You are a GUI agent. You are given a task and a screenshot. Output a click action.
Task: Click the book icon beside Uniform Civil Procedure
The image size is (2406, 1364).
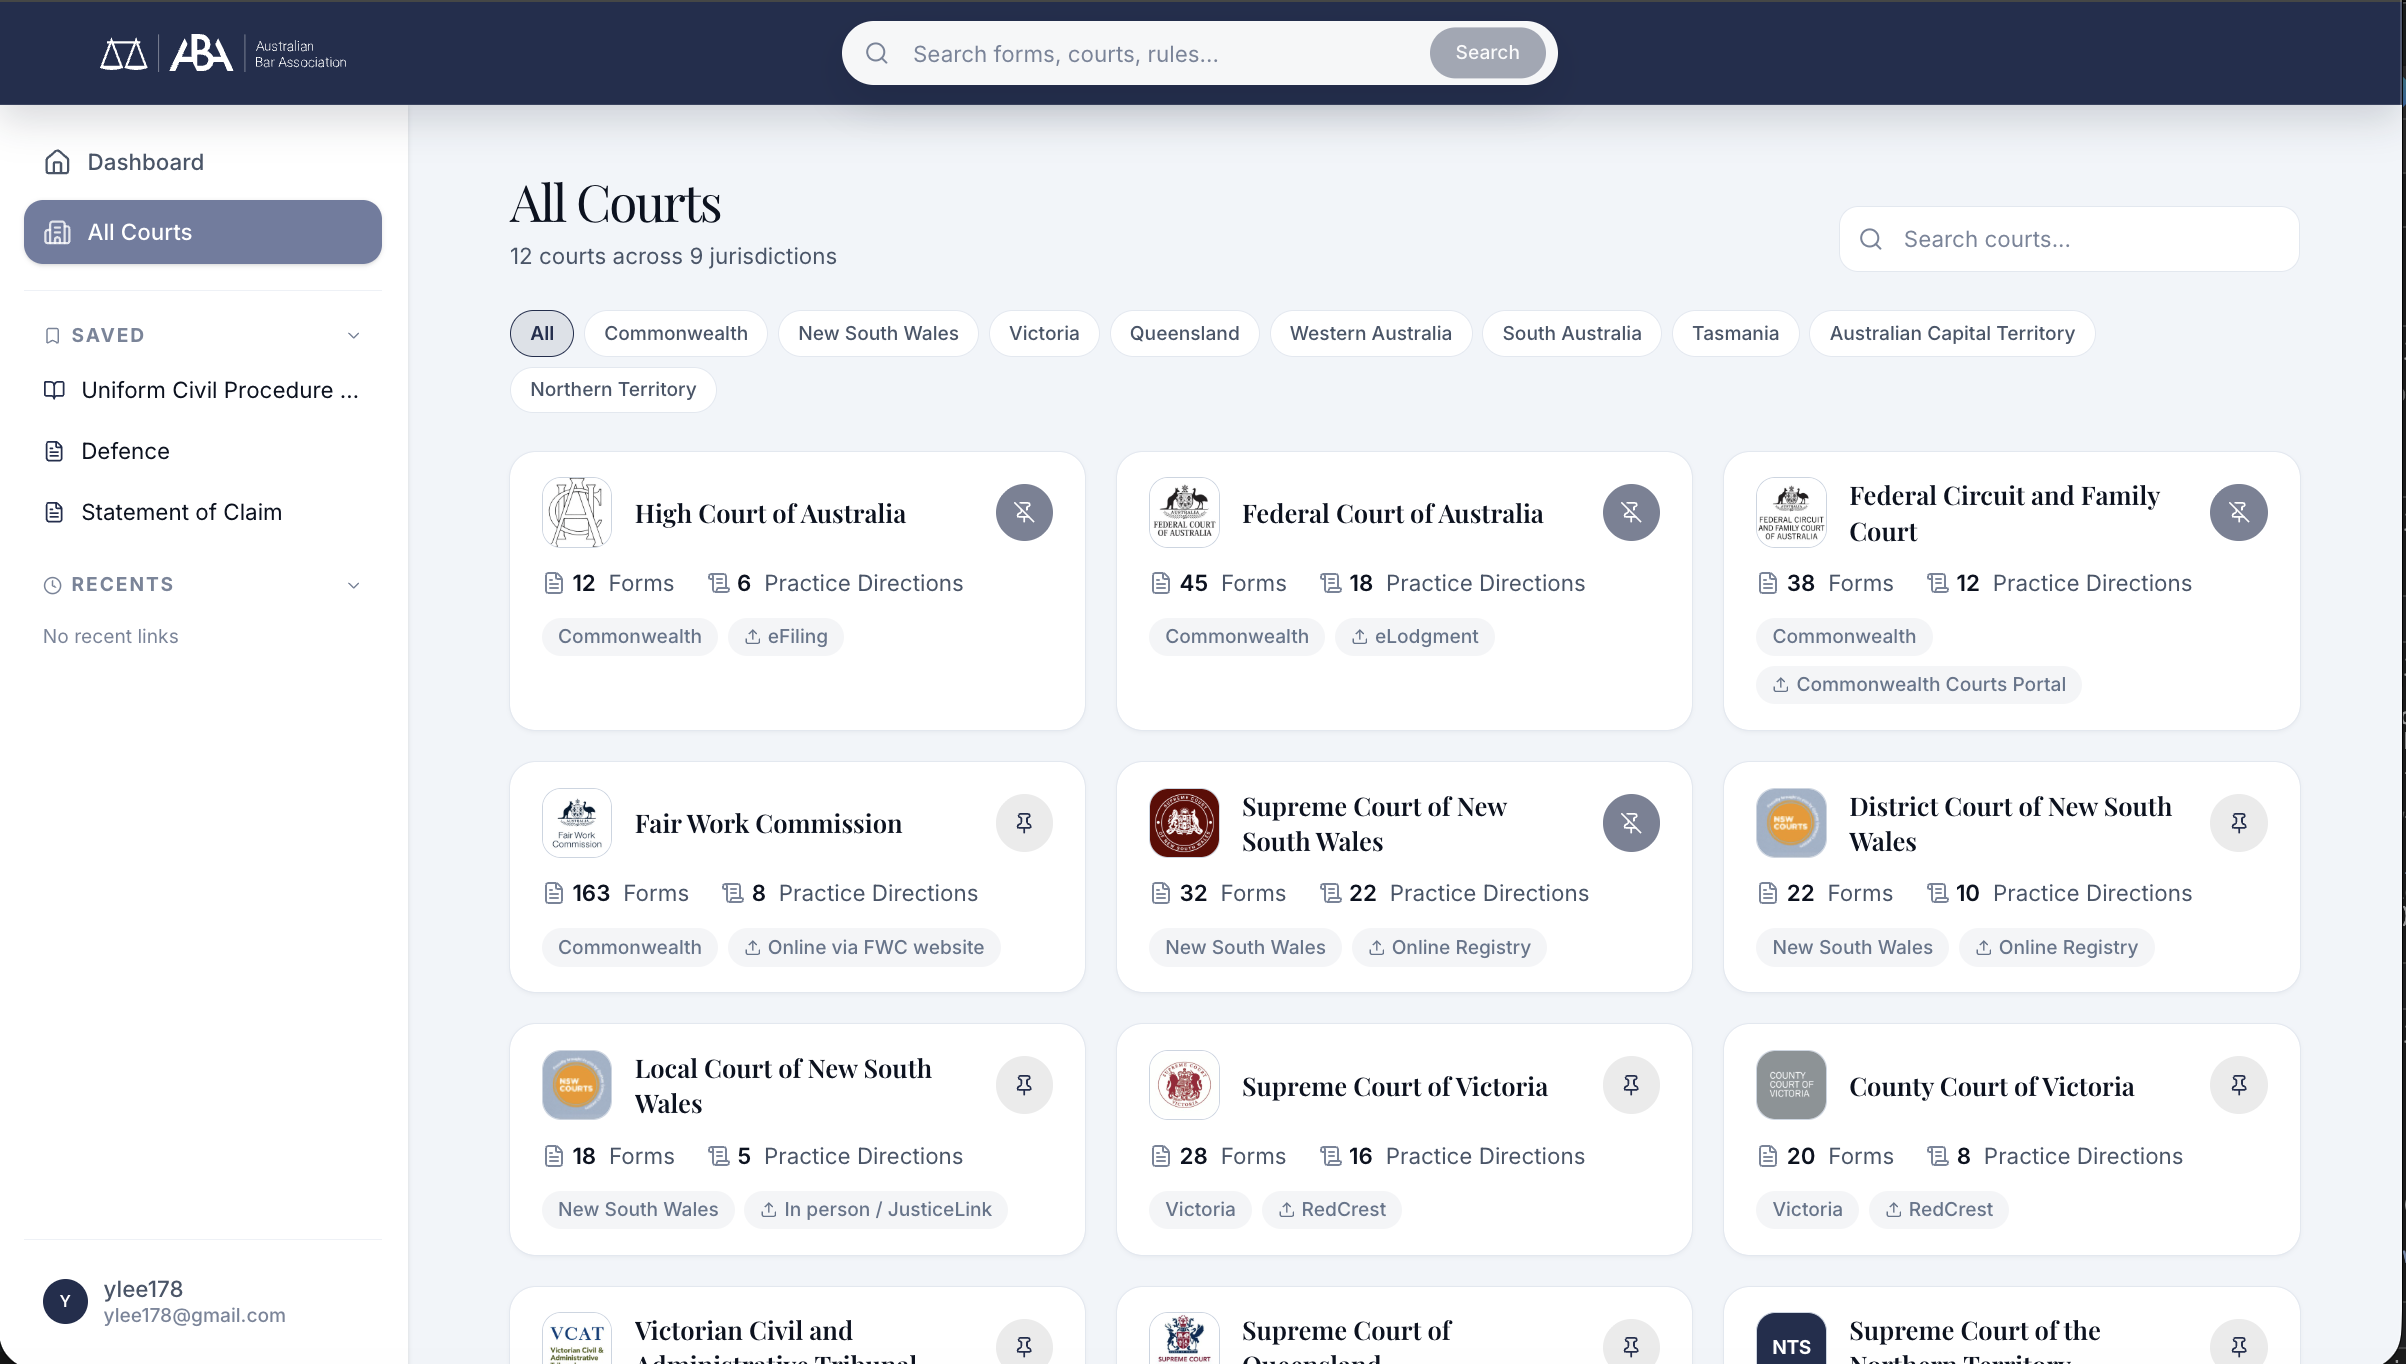[x=55, y=390]
